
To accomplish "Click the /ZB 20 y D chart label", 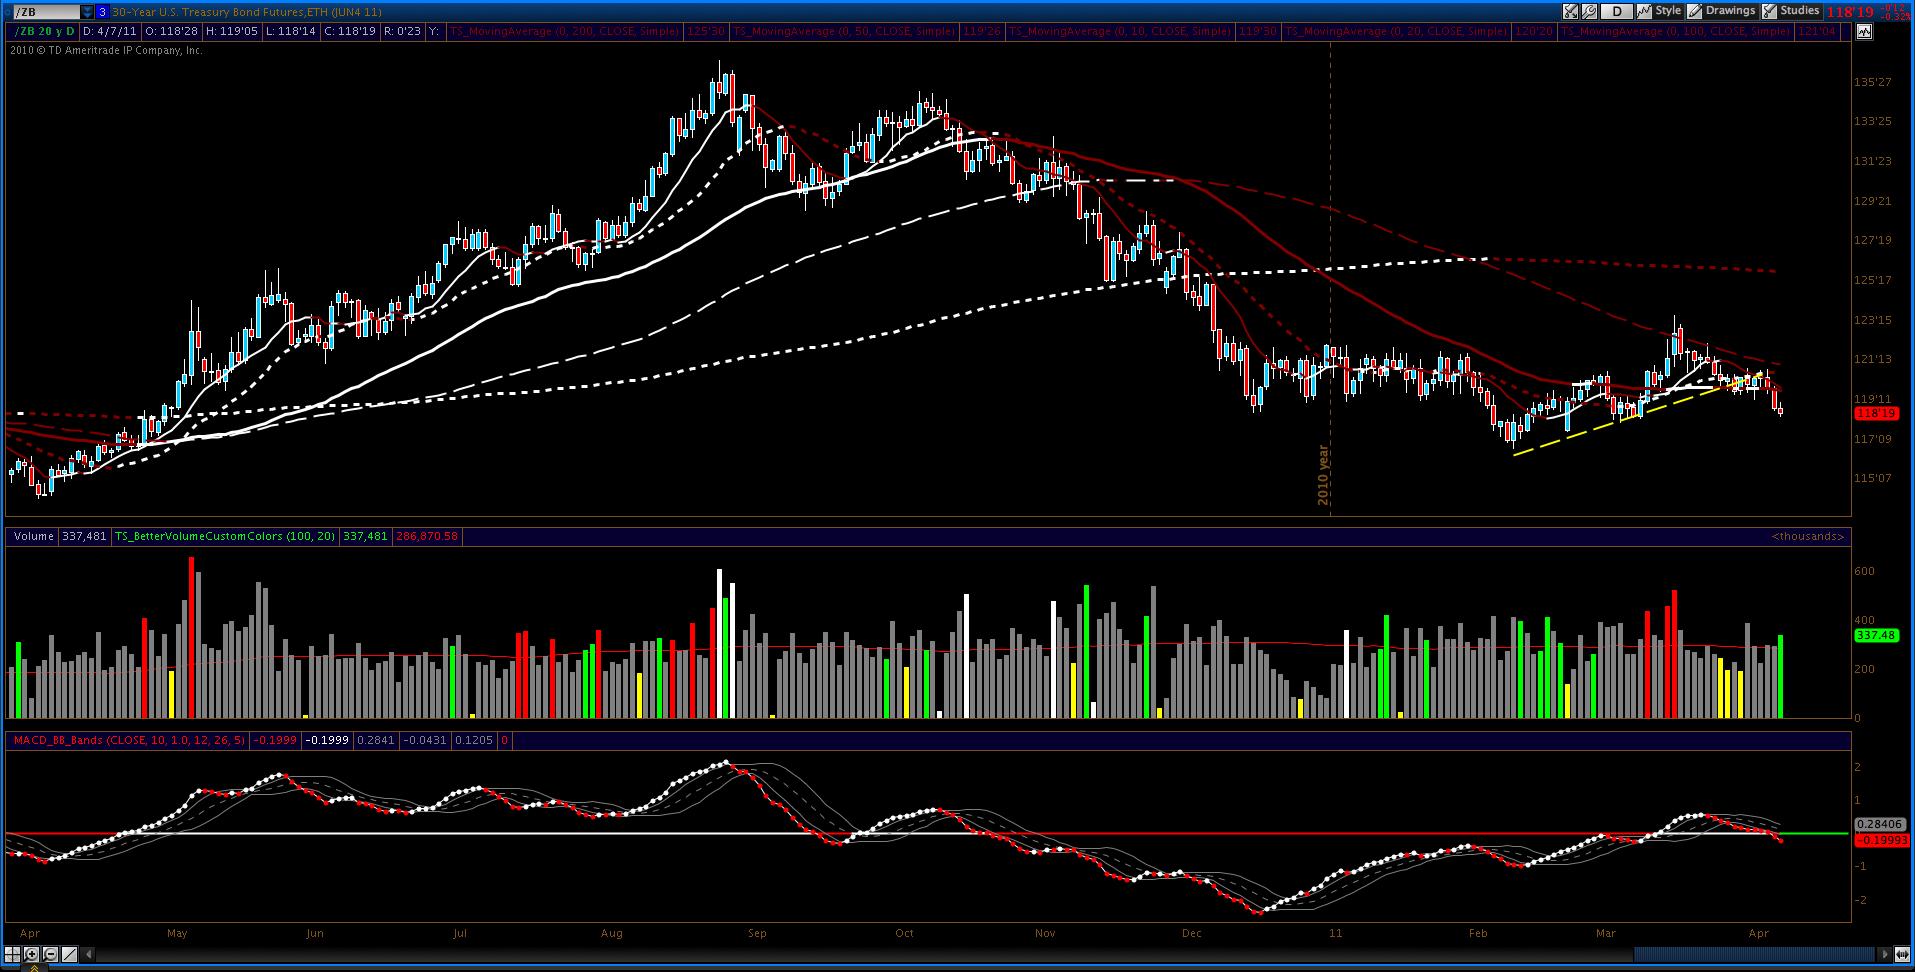I will (44, 32).
